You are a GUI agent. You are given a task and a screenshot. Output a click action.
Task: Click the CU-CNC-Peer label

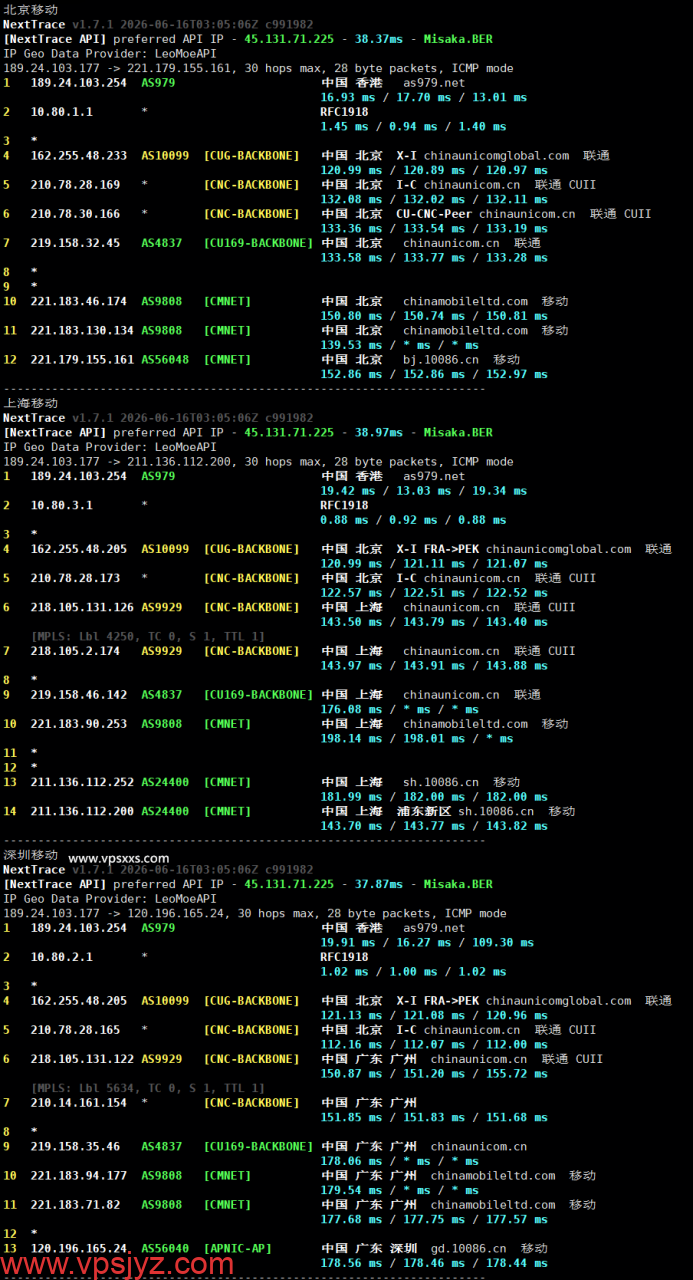tap(434, 214)
